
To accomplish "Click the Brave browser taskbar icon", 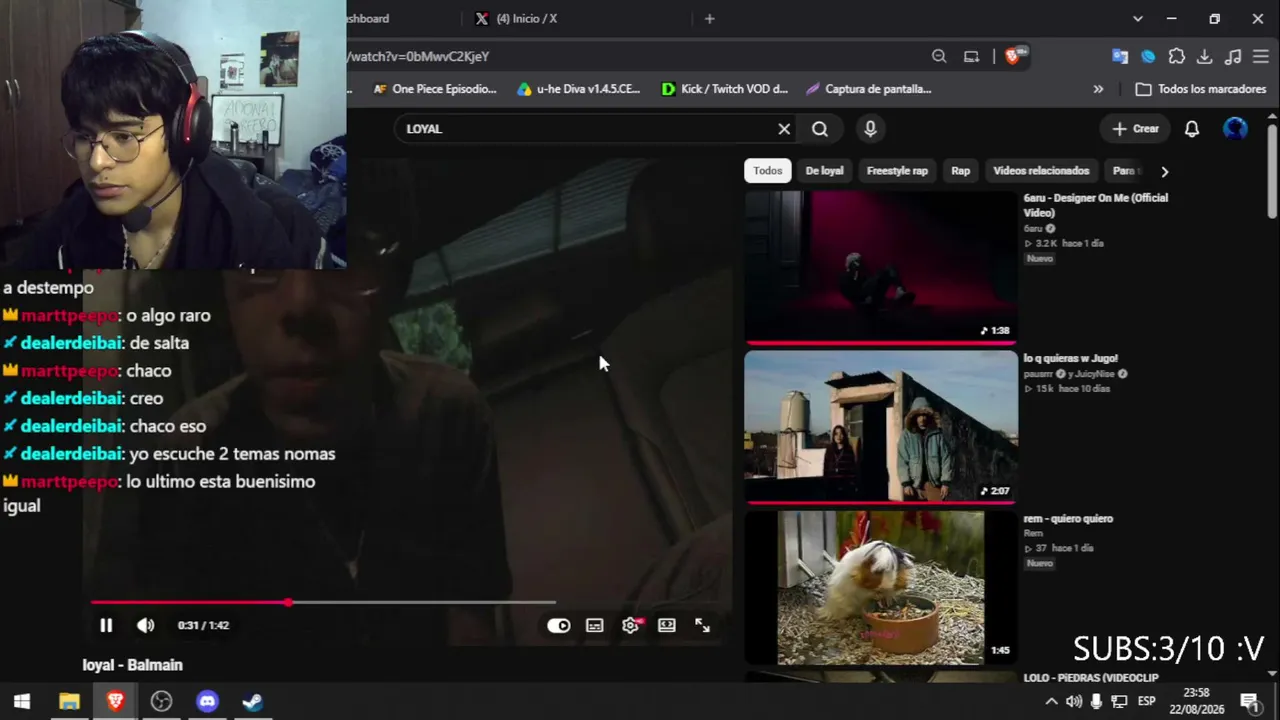I will (x=115, y=701).
